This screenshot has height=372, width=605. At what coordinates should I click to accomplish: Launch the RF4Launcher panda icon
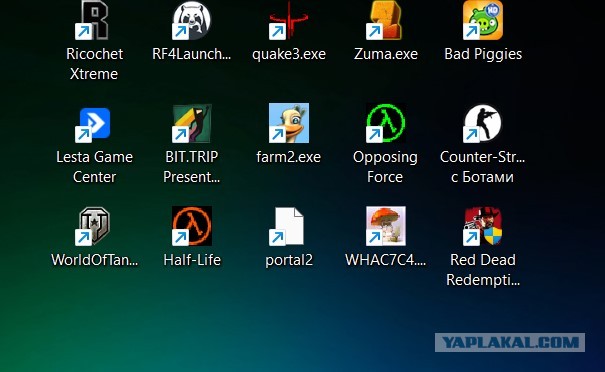pyautogui.click(x=192, y=20)
